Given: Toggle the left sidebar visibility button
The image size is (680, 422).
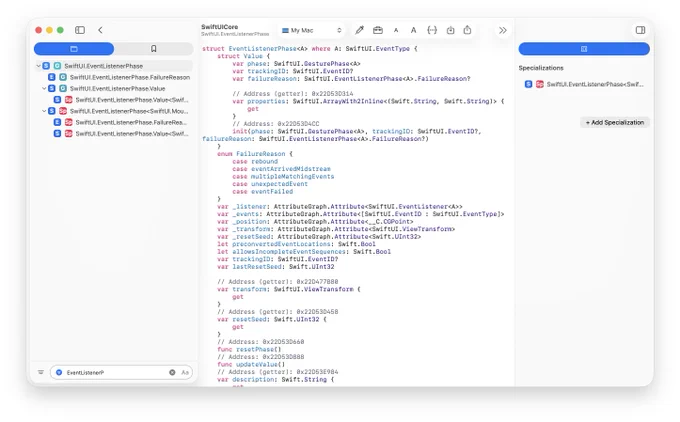Looking at the screenshot, I should tap(80, 30).
